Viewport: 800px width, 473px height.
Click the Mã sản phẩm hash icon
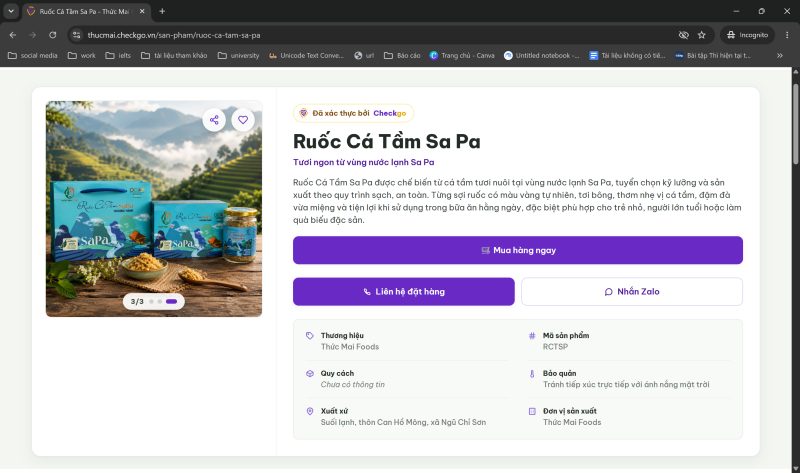coord(532,336)
